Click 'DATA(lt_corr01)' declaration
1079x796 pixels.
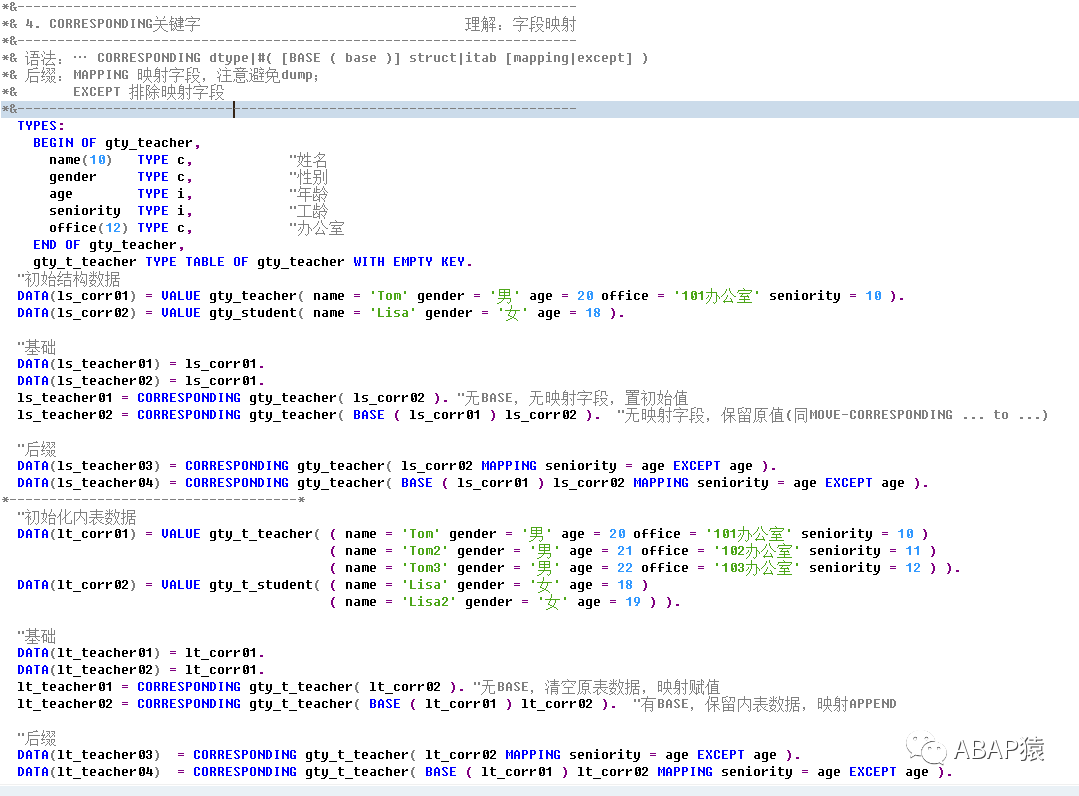76,534
